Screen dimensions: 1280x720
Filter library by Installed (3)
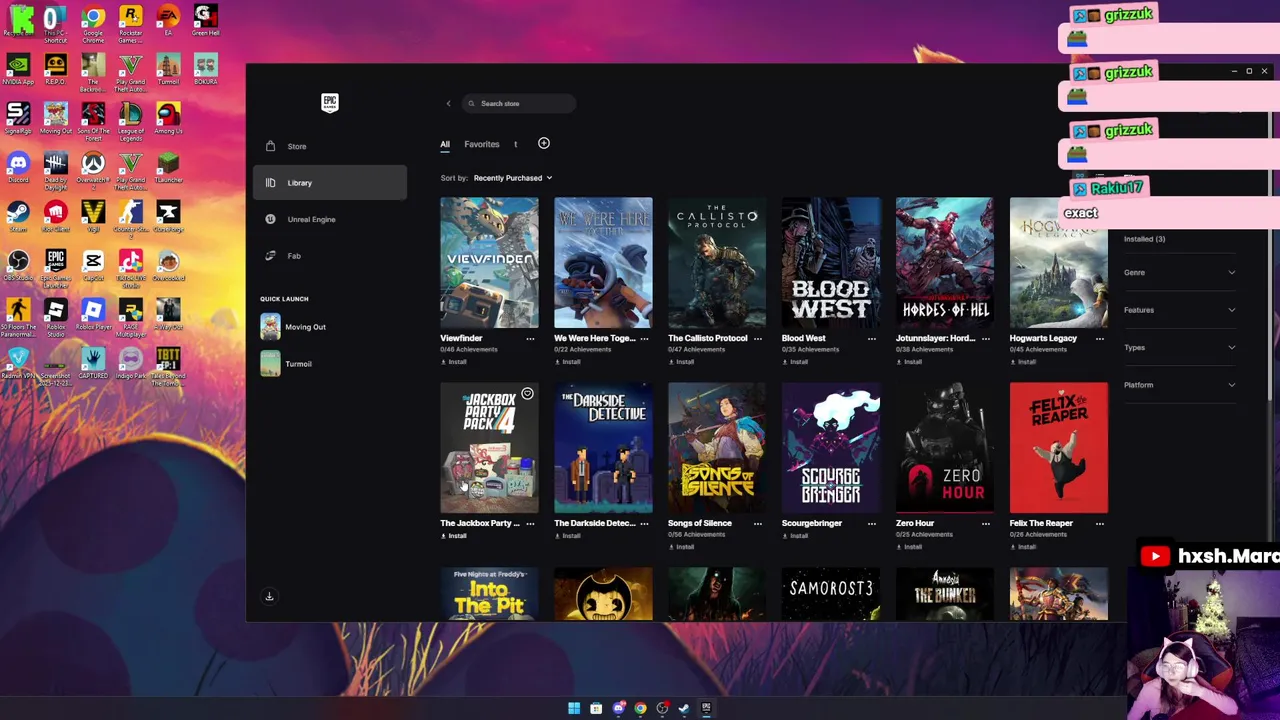[1144, 239]
